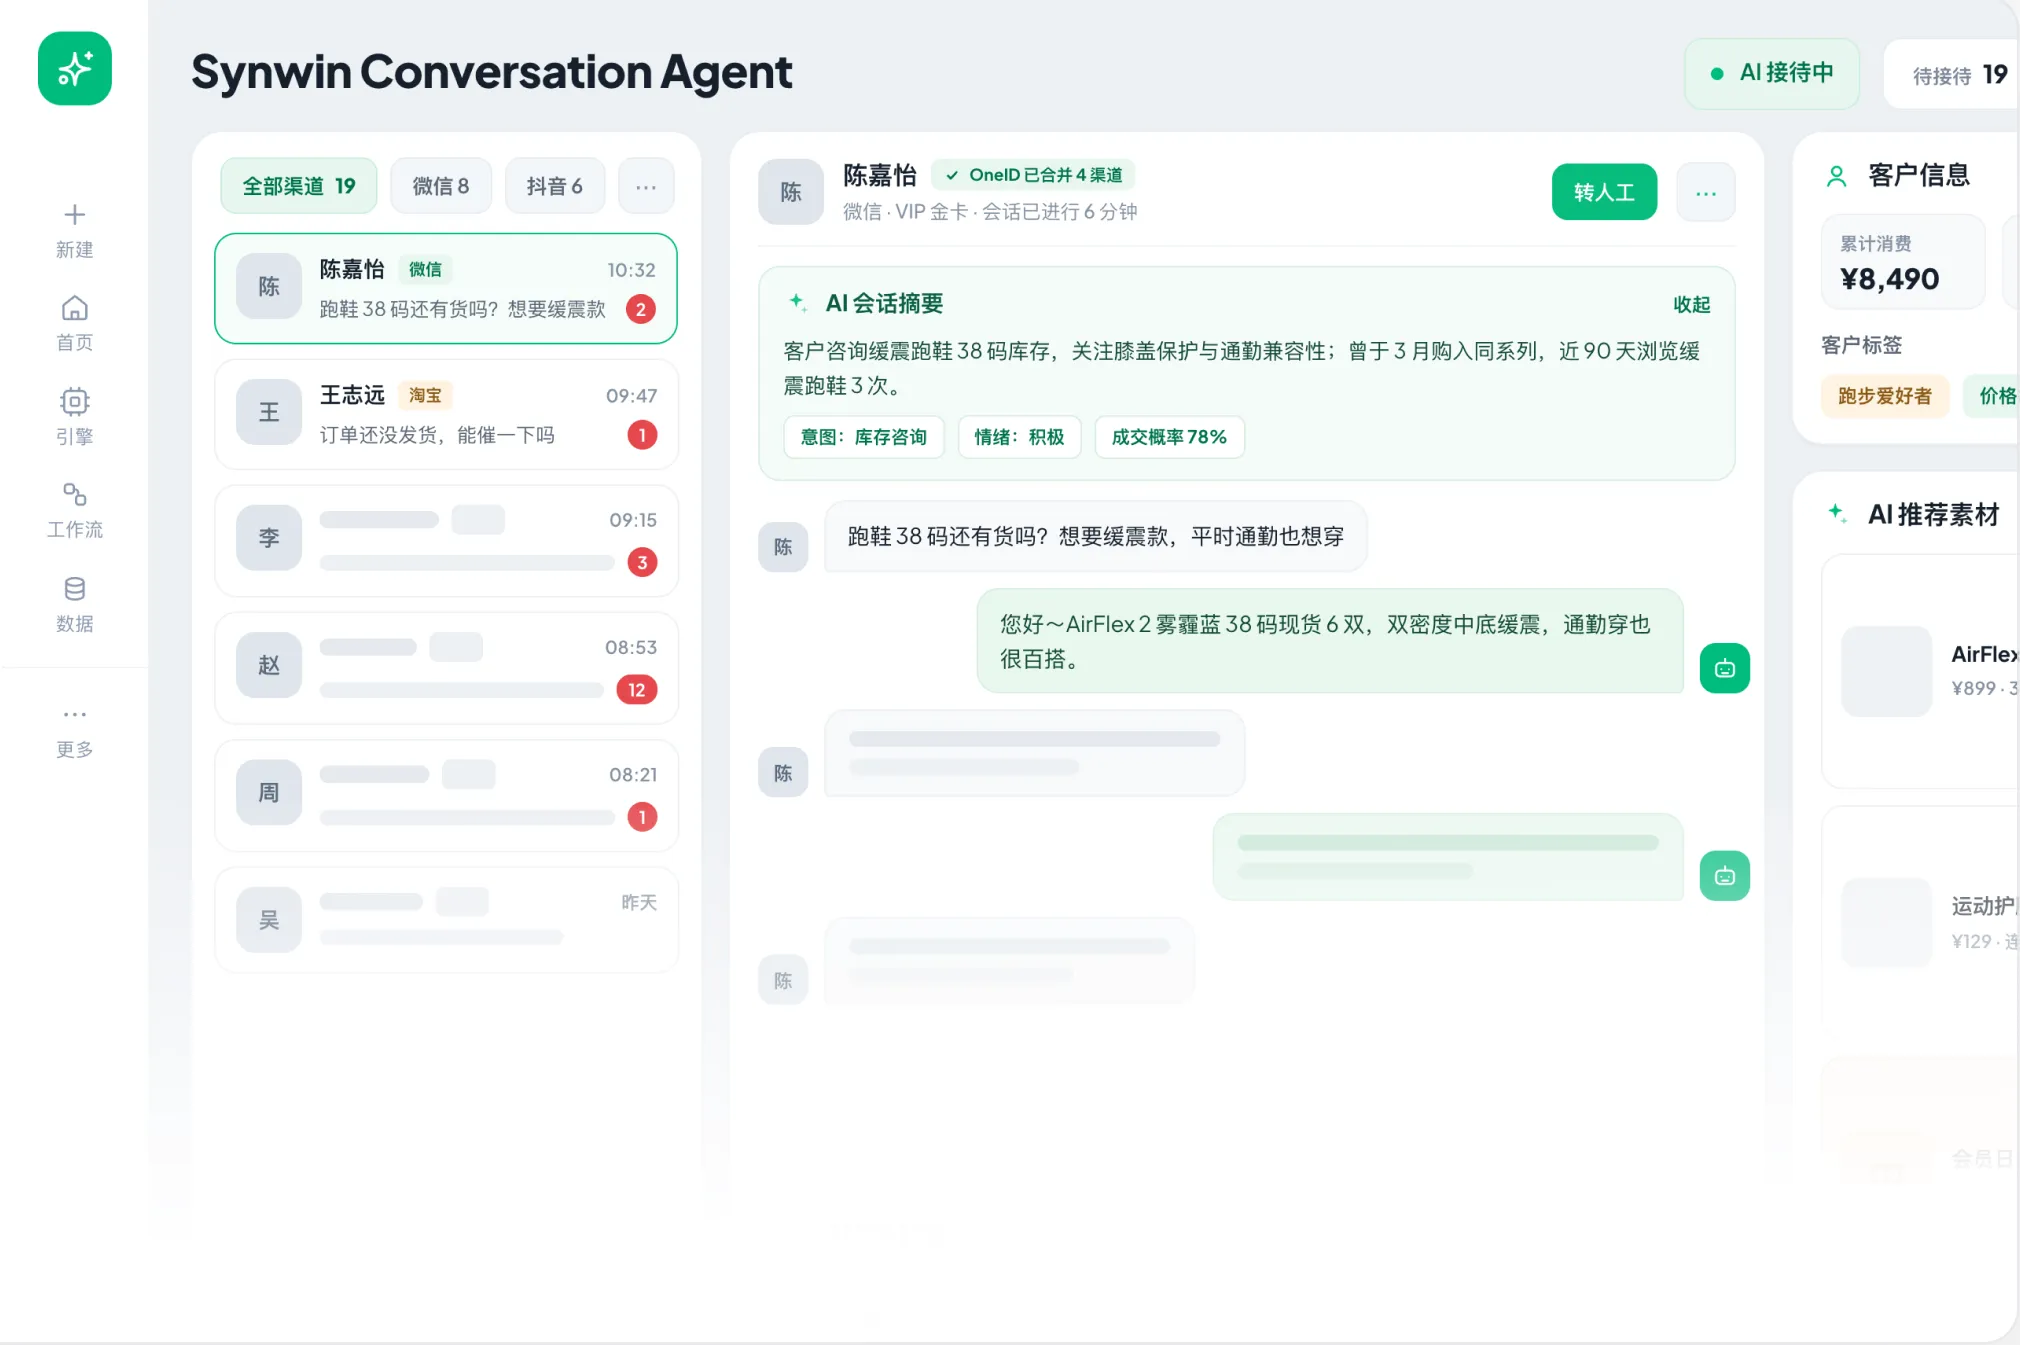Click the 李 avatar in conversation list

point(269,538)
